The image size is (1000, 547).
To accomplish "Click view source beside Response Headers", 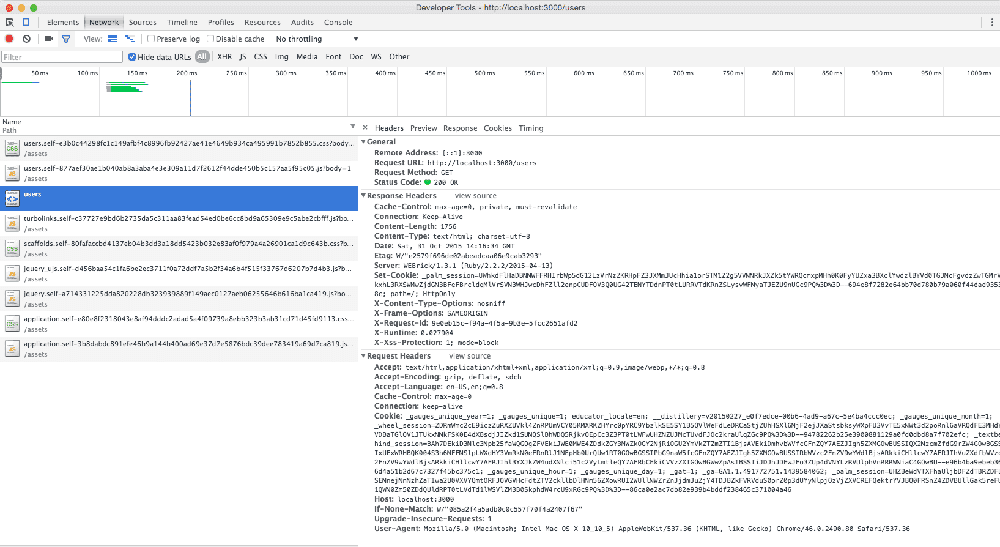I will [475, 196].
